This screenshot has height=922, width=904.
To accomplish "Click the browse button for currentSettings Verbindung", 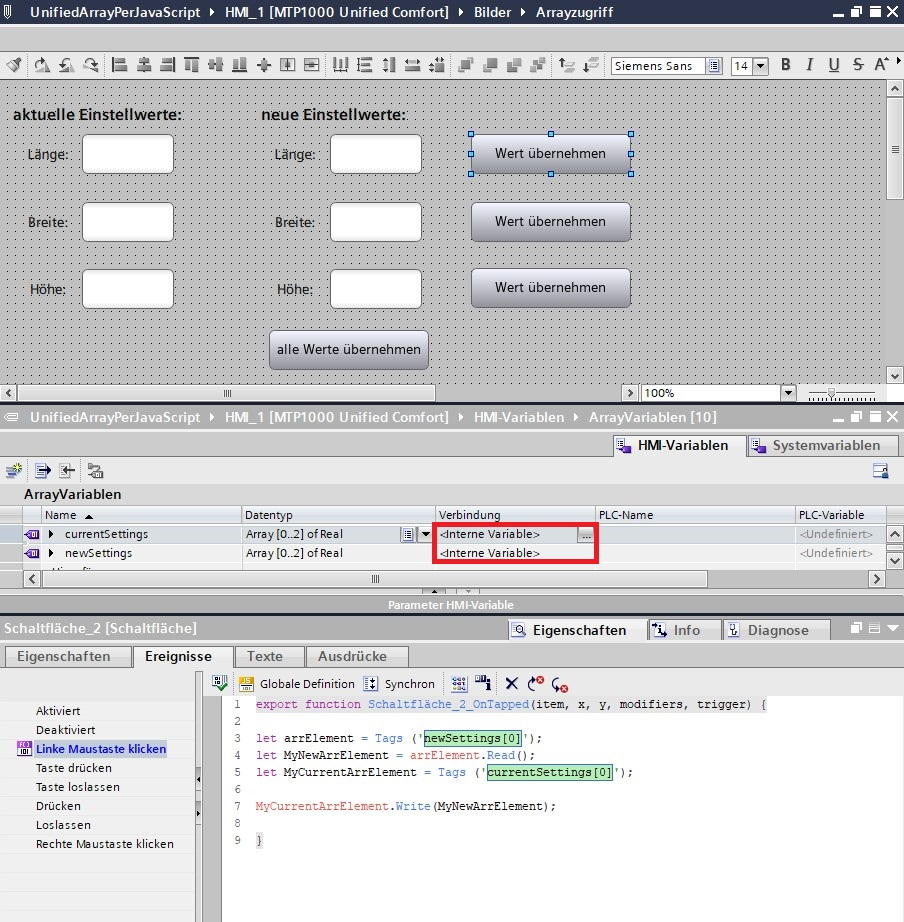I will [586, 535].
